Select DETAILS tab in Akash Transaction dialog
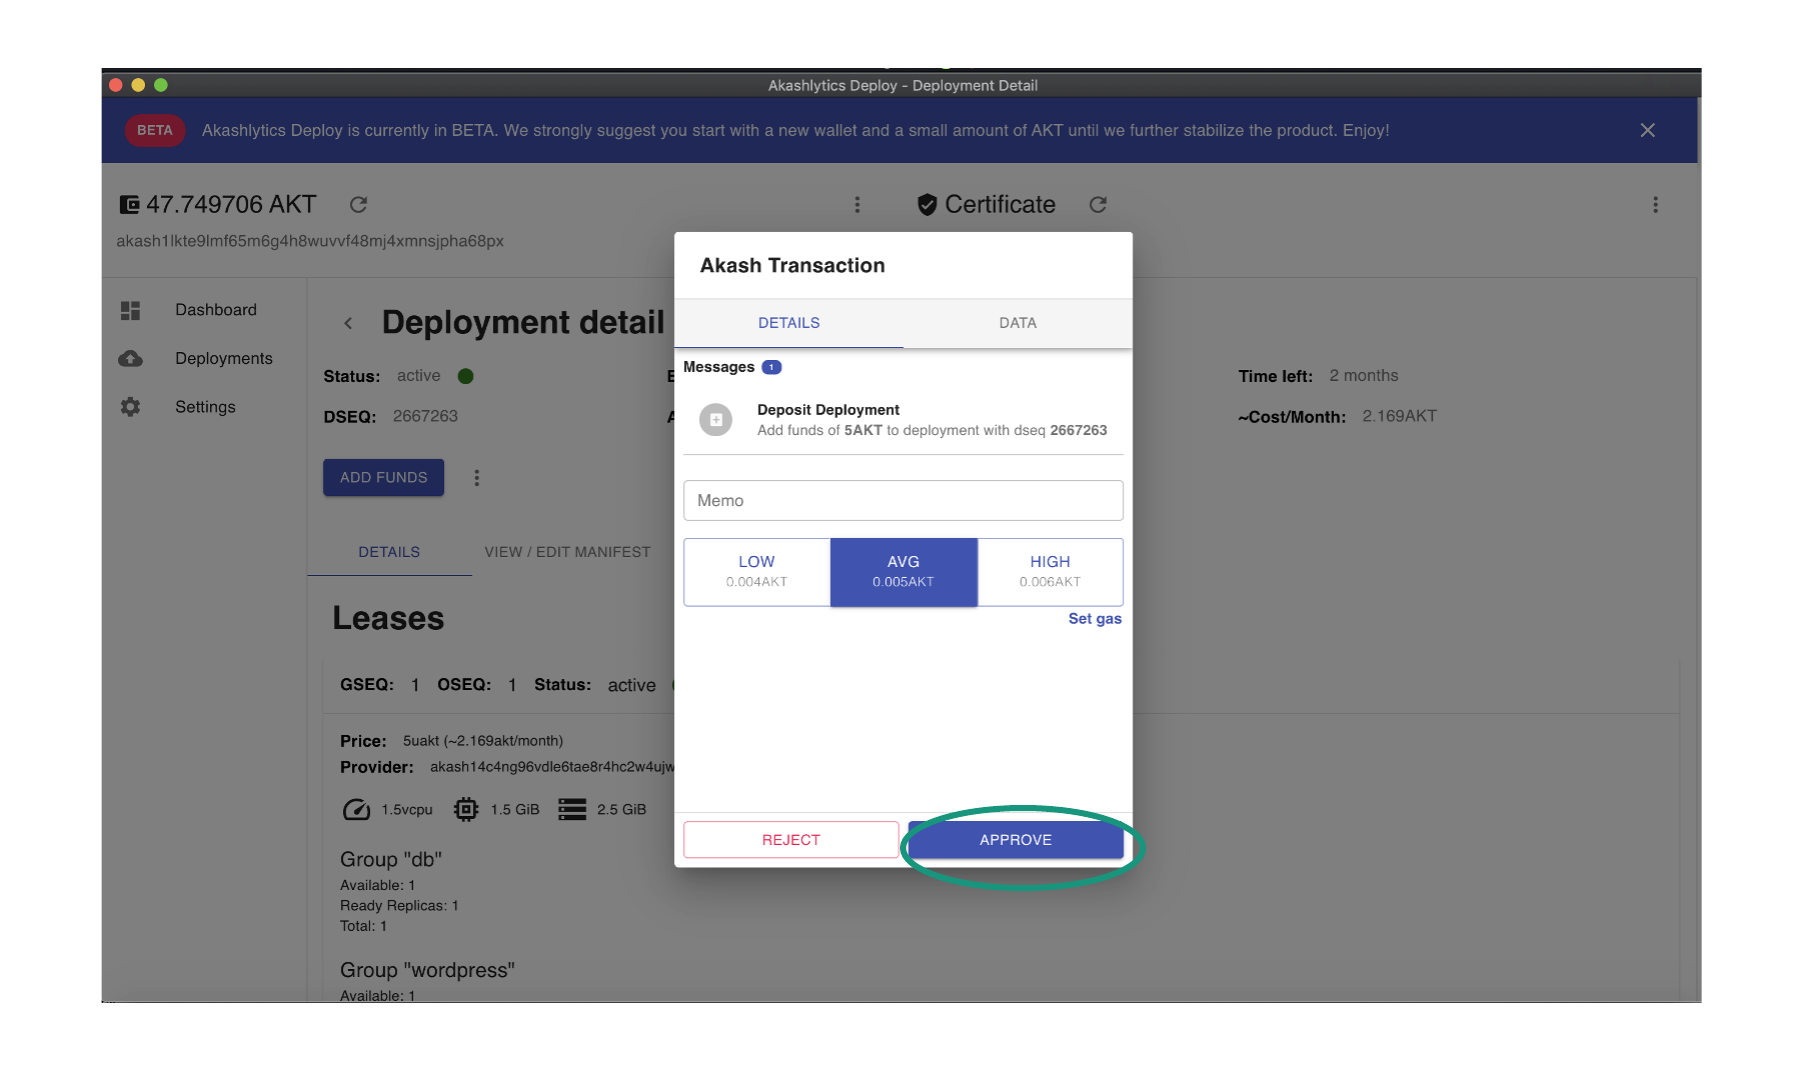This screenshot has height=1071, width=1804. pos(789,323)
